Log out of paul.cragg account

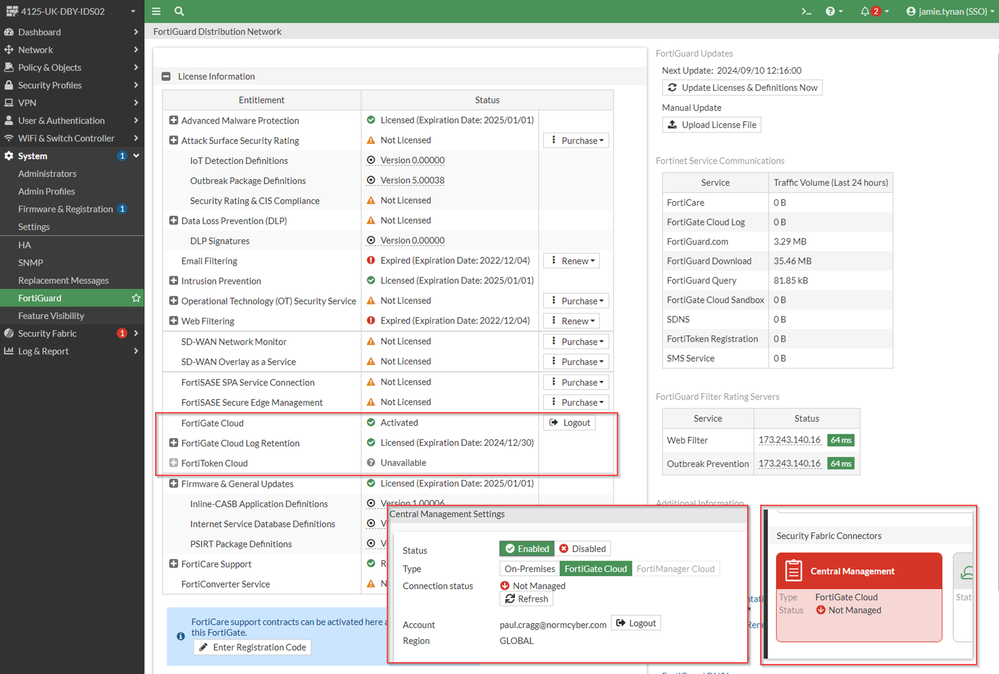click(636, 623)
